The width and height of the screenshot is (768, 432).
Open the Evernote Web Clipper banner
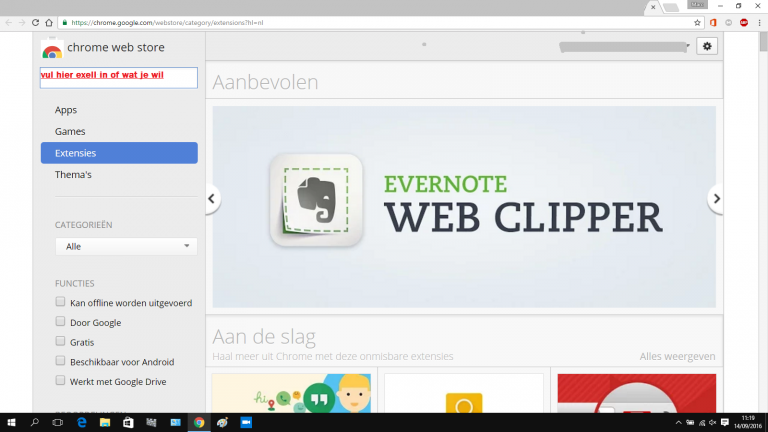(464, 207)
